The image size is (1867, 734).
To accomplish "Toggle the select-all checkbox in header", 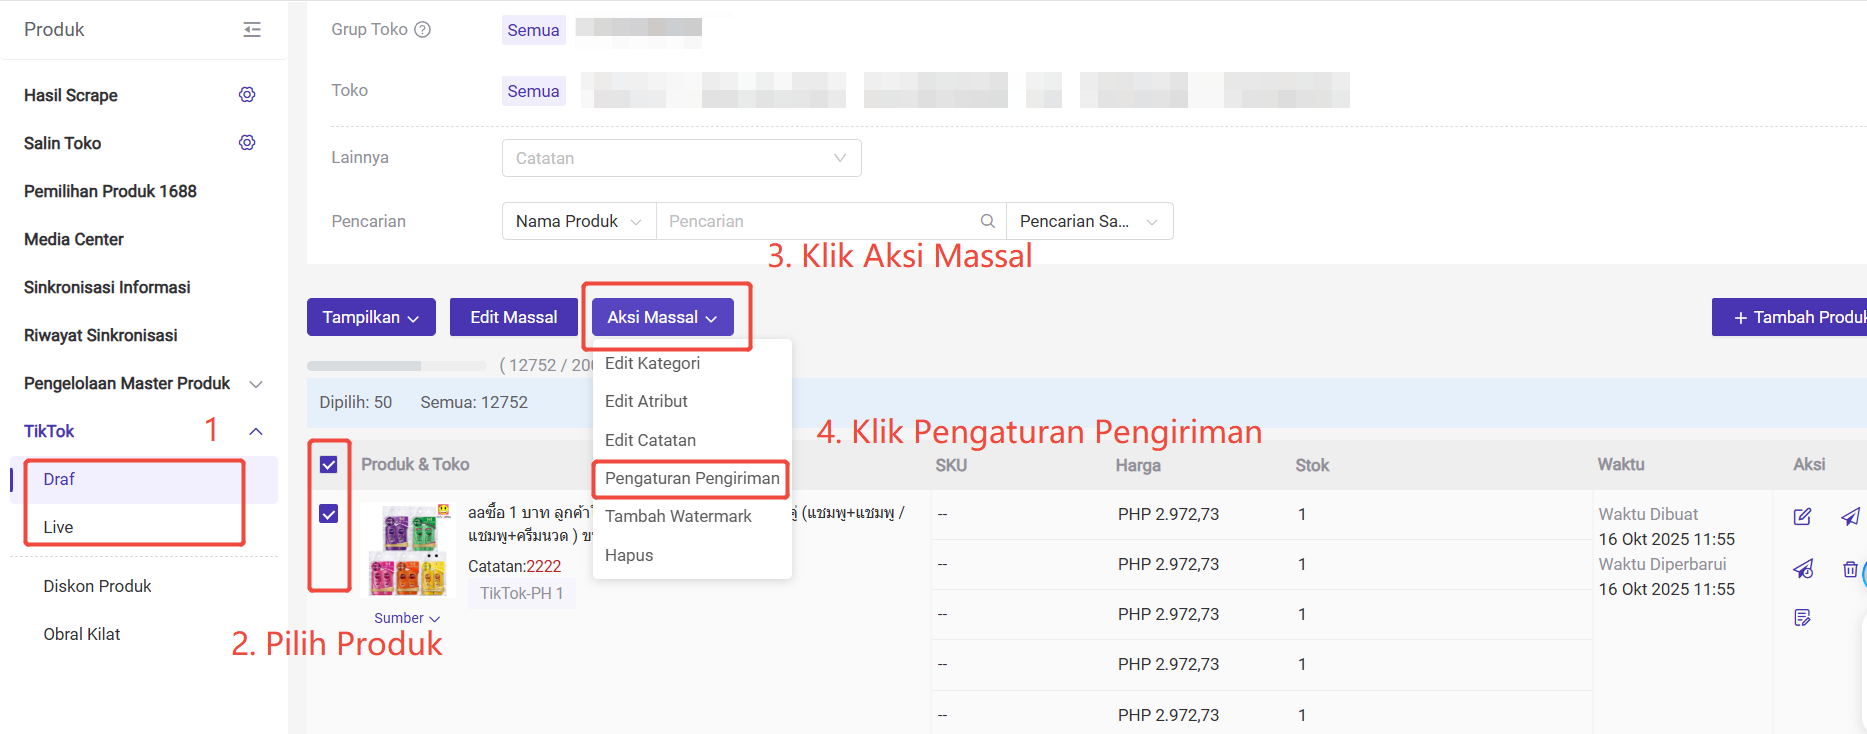I will (328, 465).
